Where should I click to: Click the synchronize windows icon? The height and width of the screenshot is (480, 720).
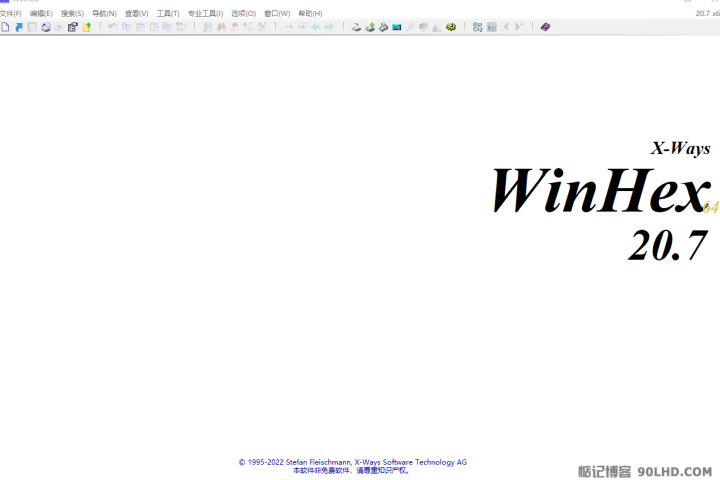pyautogui.click(x=478, y=27)
